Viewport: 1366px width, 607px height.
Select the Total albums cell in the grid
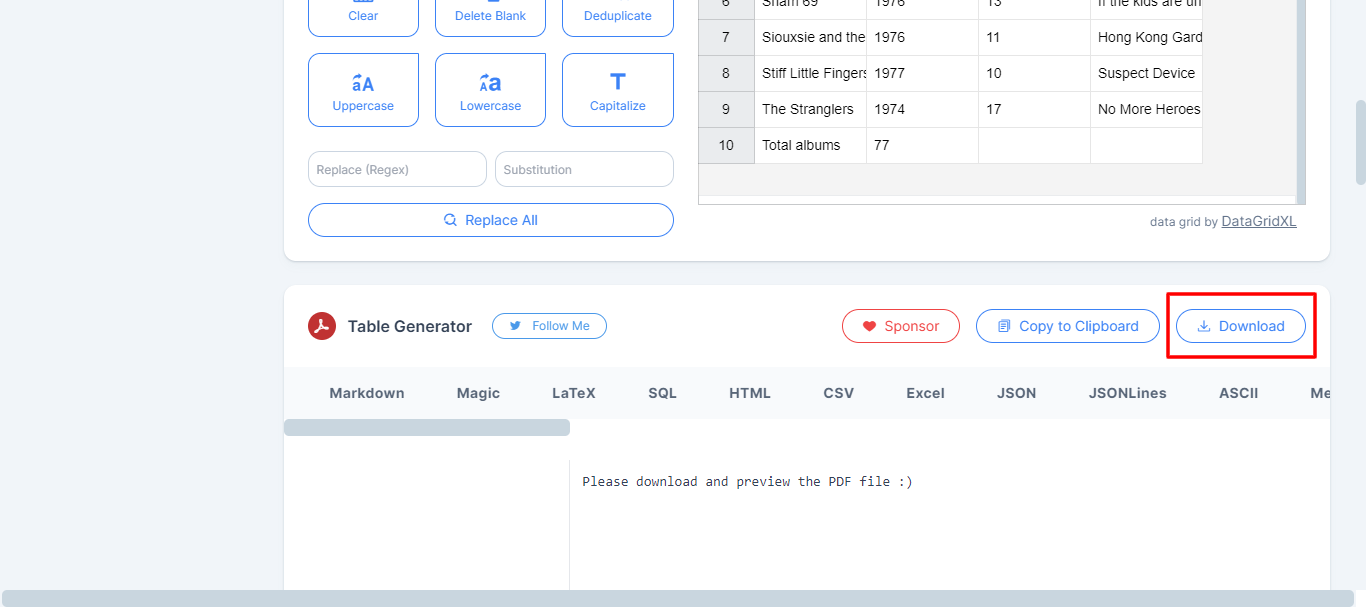point(800,145)
